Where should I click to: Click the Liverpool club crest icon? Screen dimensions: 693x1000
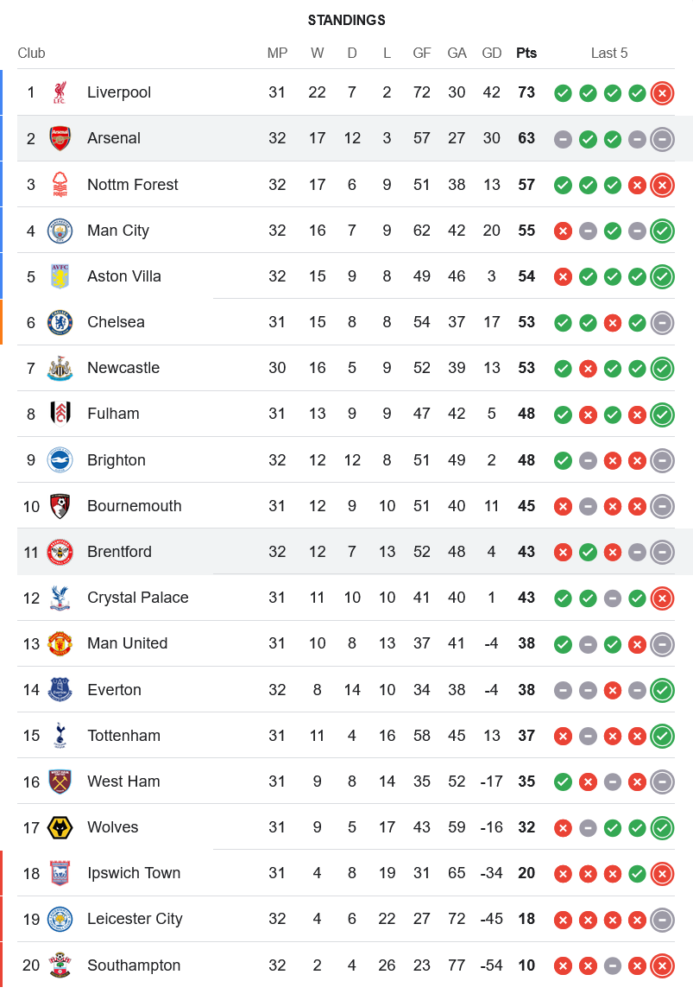pos(60,93)
